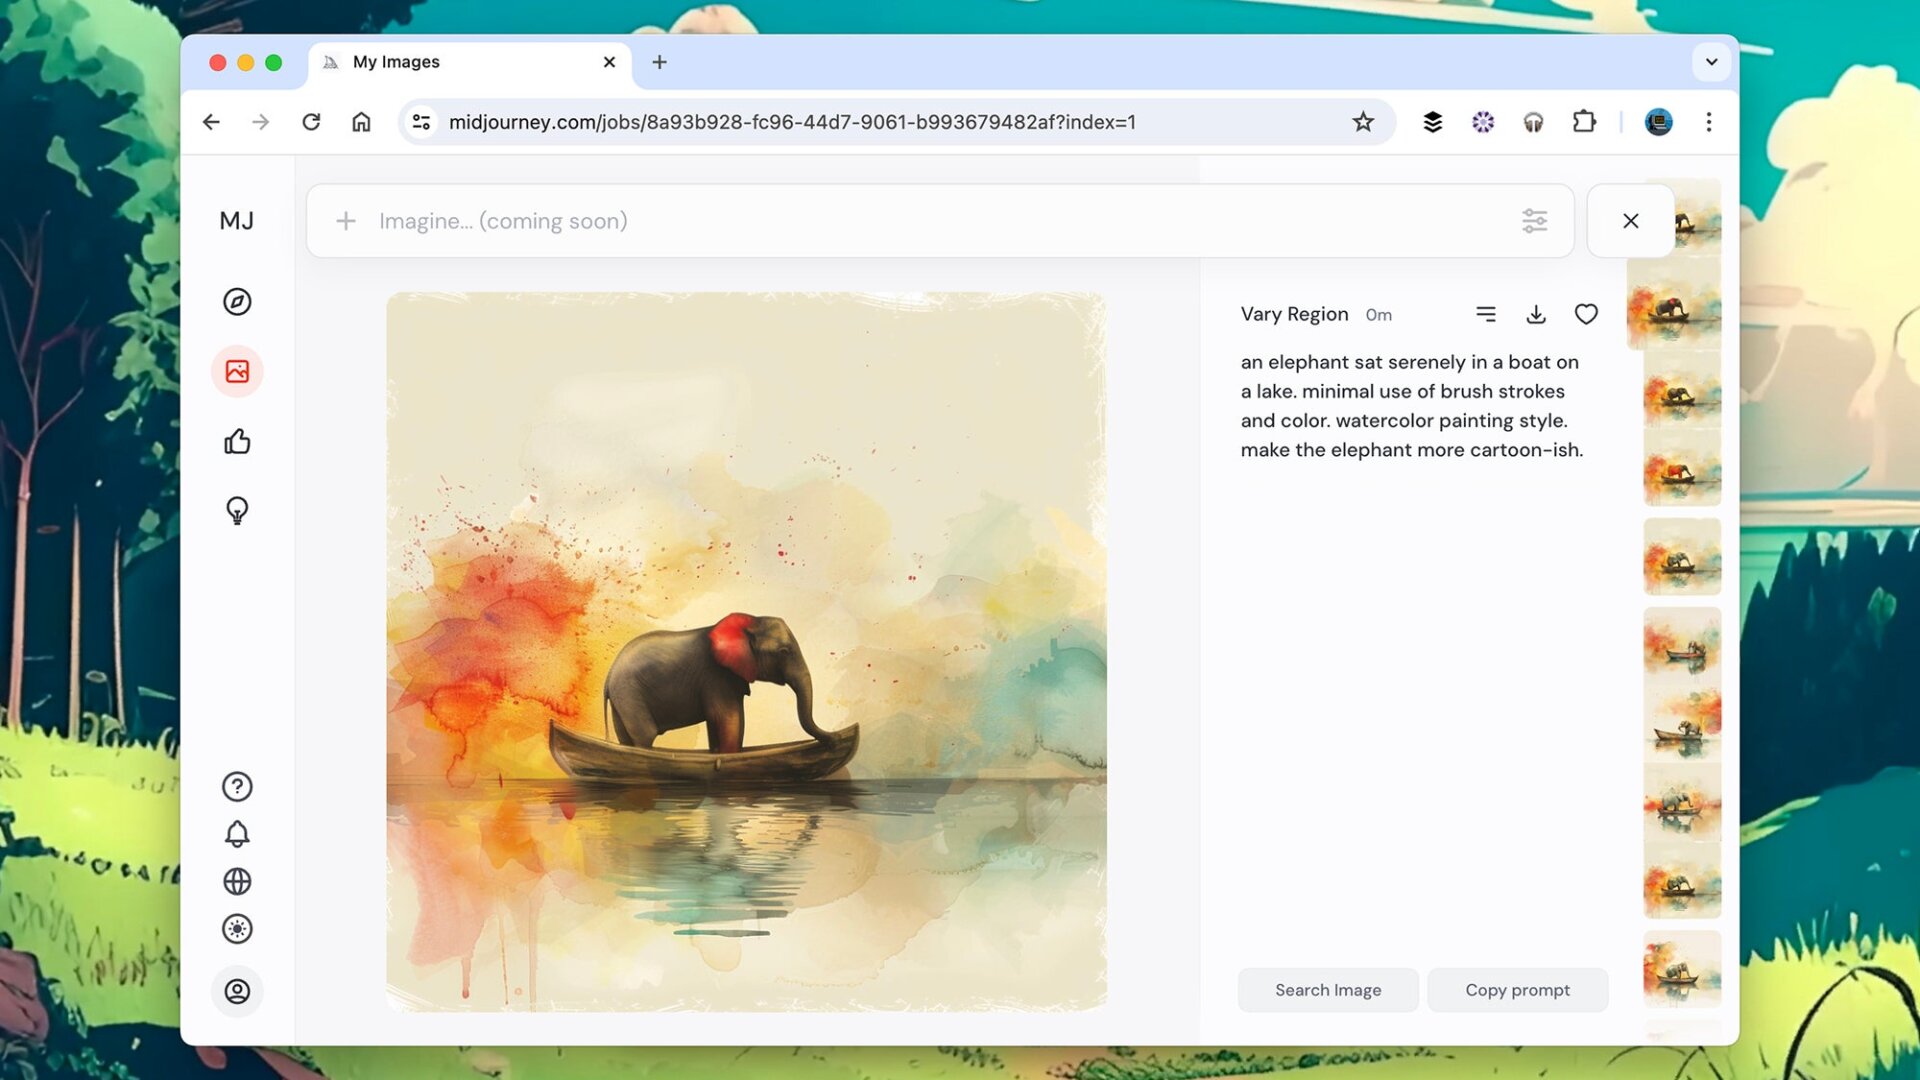This screenshot has height=1080, width=1920.
Task: Open a new browser tab
Action: 659,62
